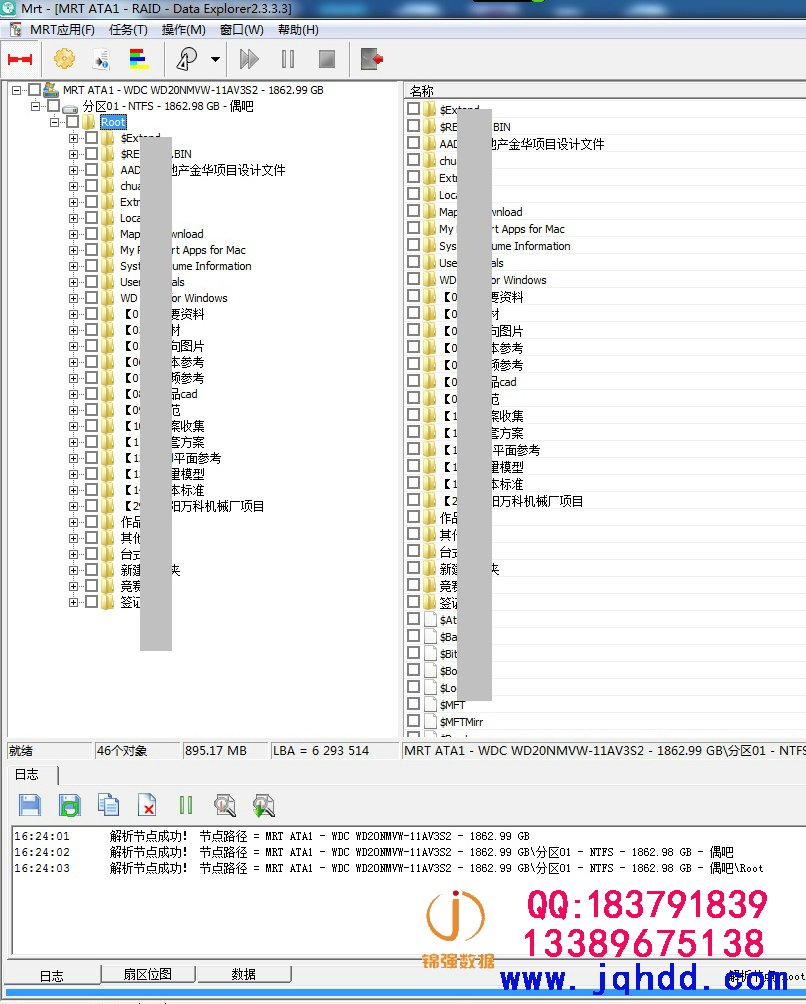806x1004 pixels.
Task: Open the search tool dropdown arrow
Action: (215, 60)
